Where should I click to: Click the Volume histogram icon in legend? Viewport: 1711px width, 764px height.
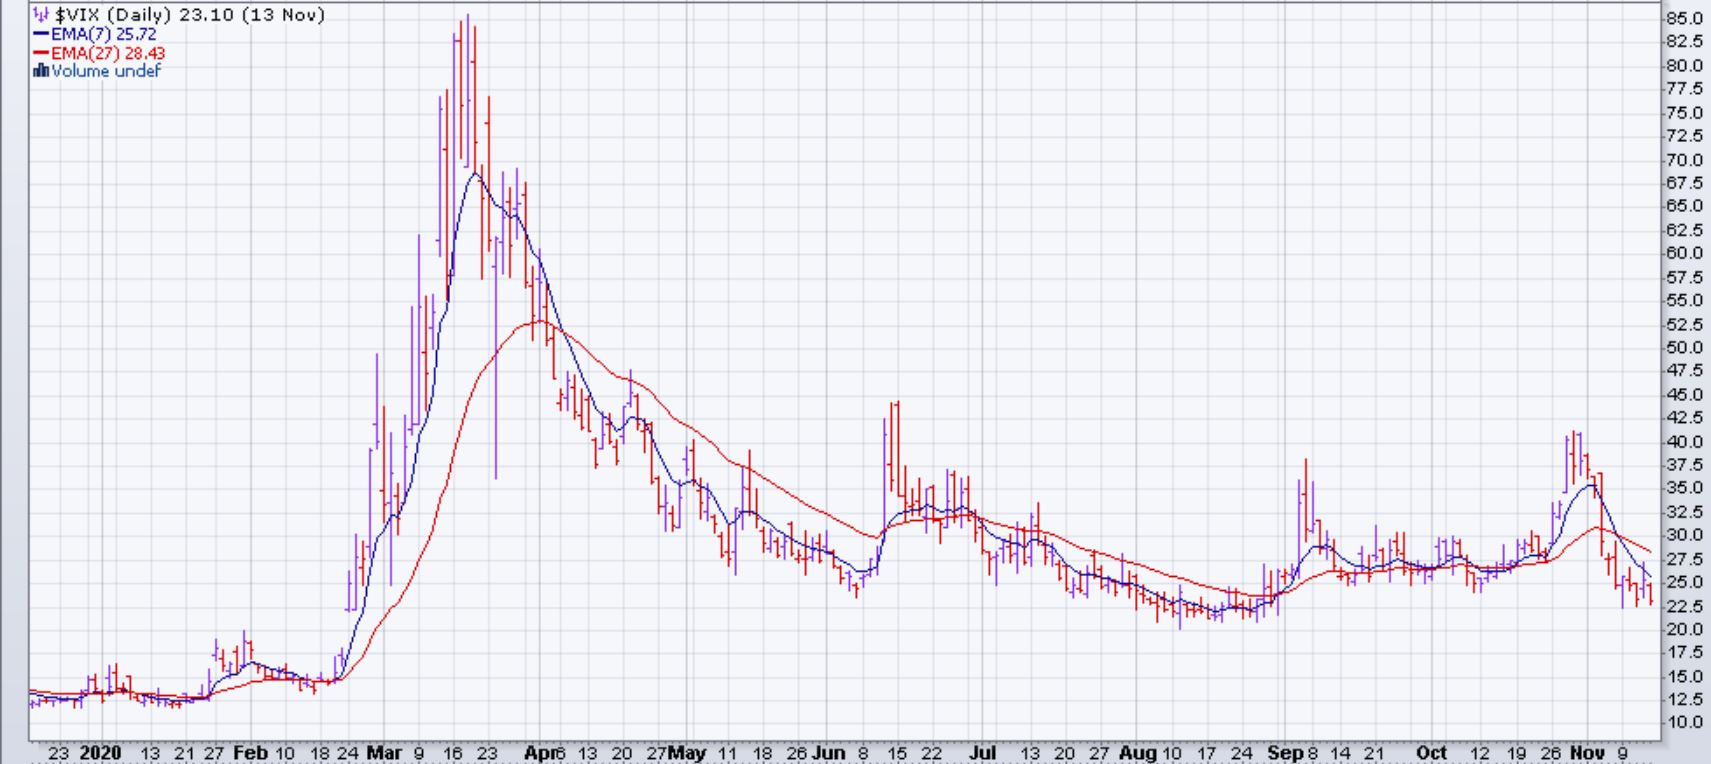[x=41, y=71]
